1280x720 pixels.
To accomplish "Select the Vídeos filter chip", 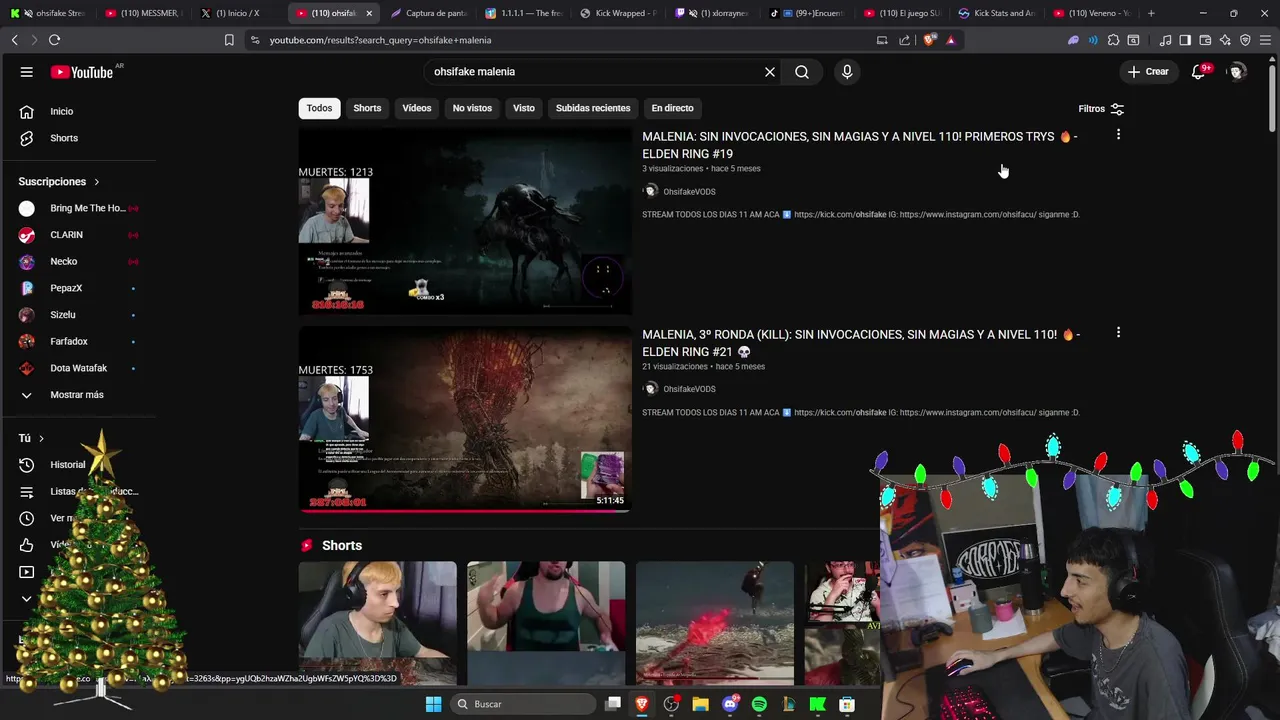I will (x=417, y=108).
